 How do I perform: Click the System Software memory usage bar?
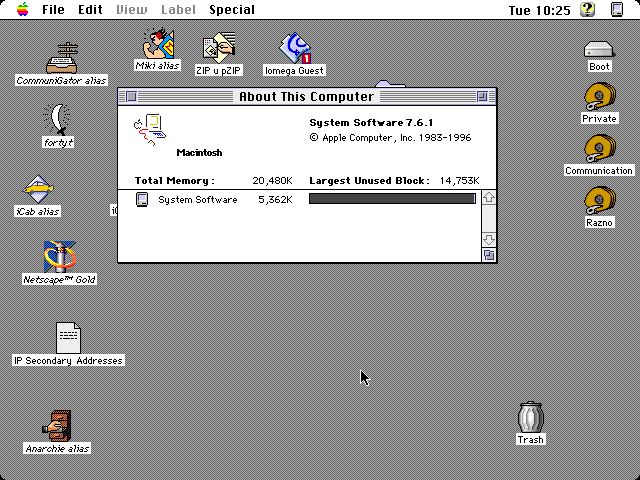pyautogui.click(x=392, y=199)
